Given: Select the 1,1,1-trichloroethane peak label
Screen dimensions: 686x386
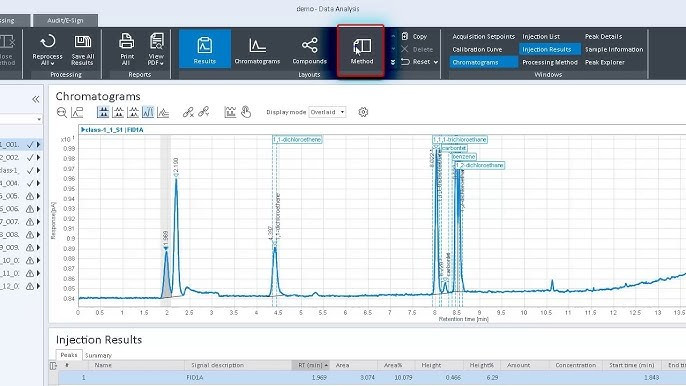Looking at the screenshot, I should click(460, 140).
